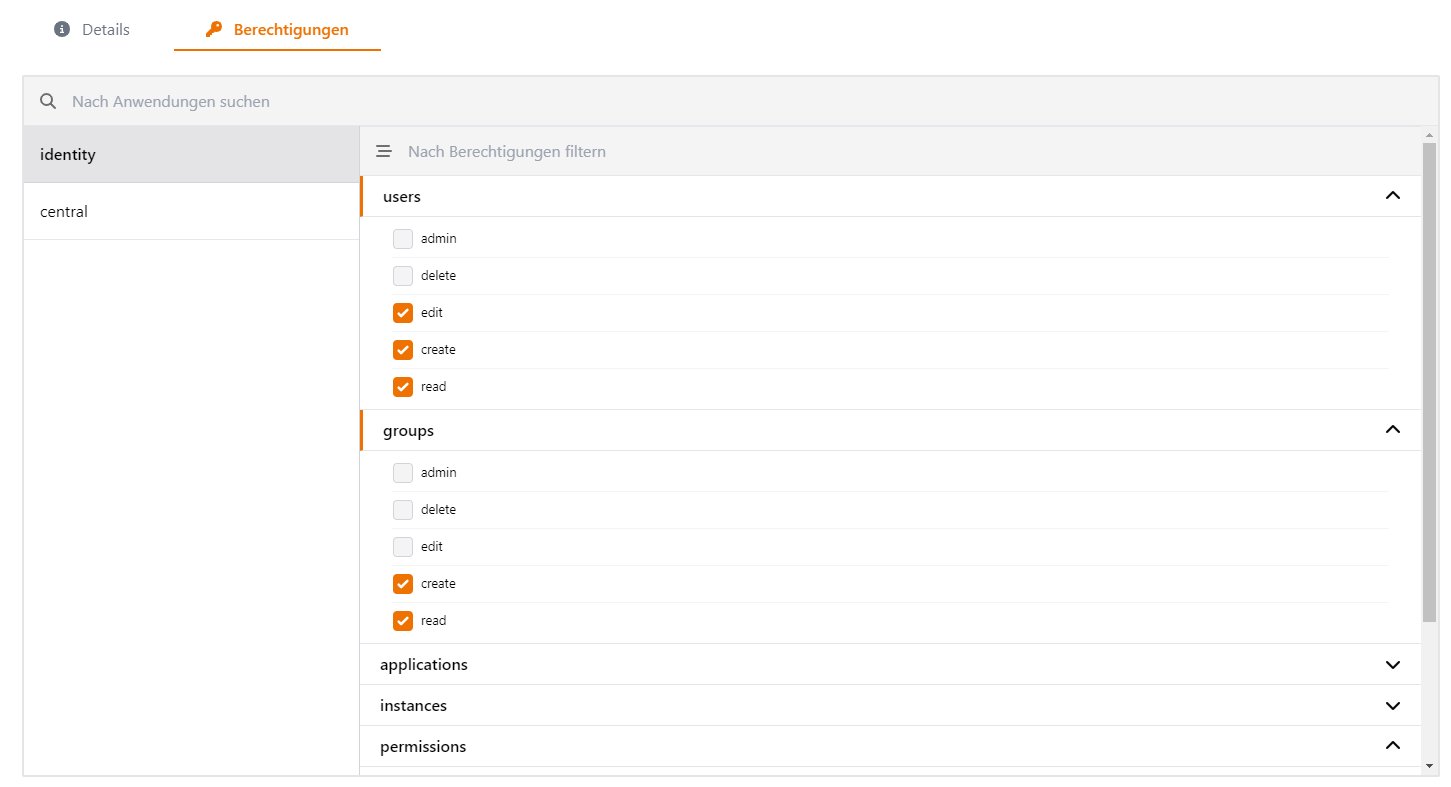Expand the applications section
The height and width of the screenshot is (787, 1451).
click(x=1392, y=665)
